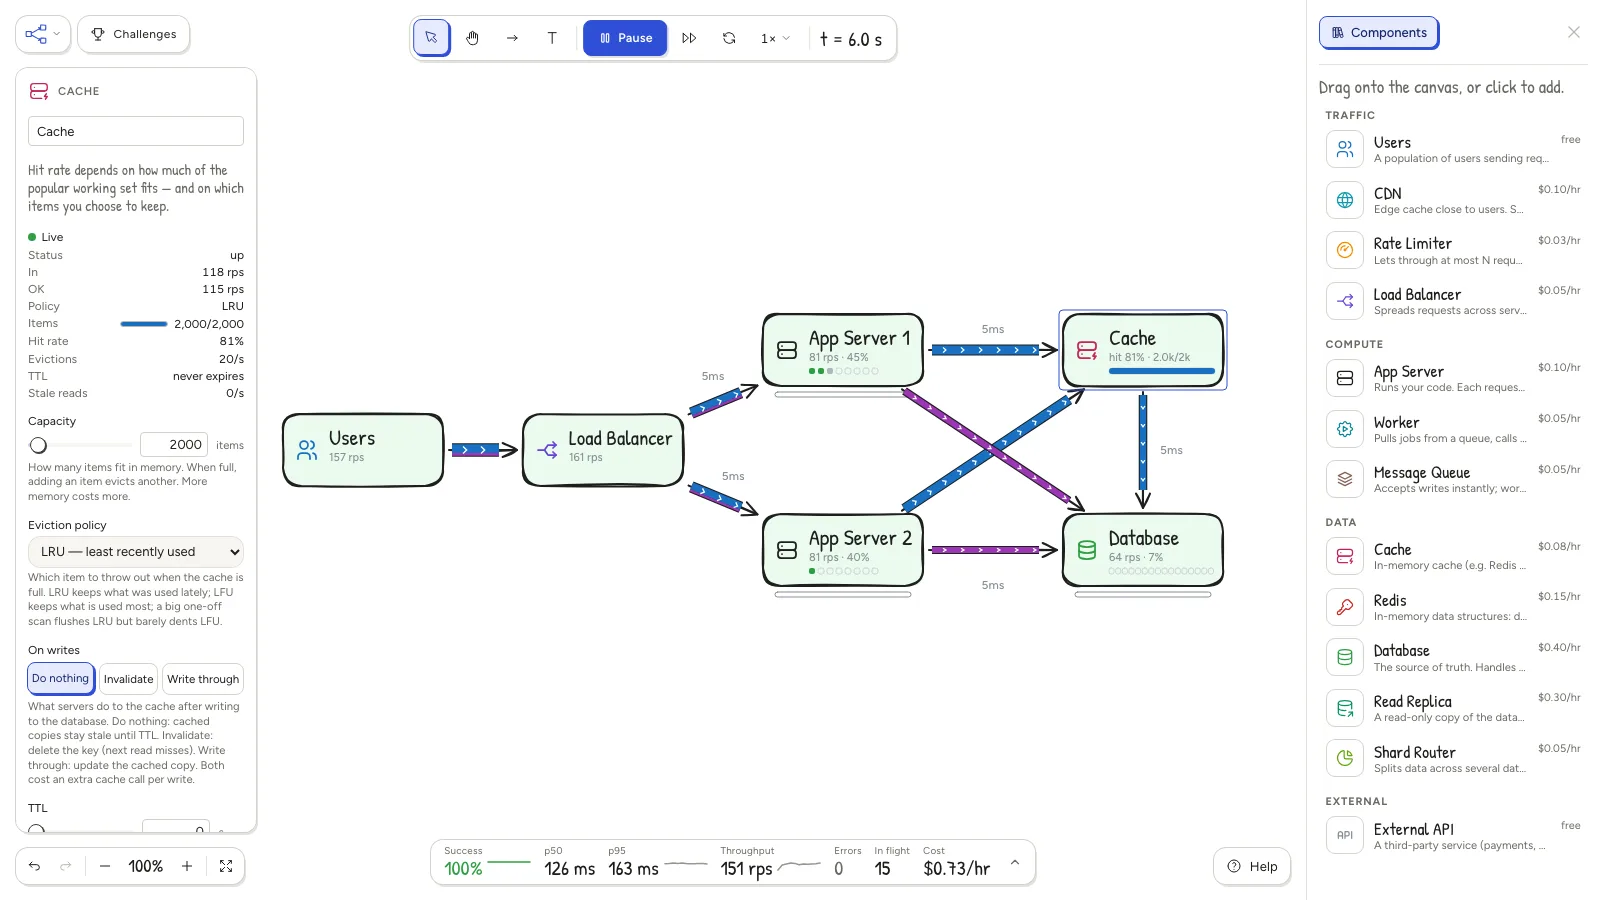Redo the last action
The width and height of the screenshot is (1600, 900).
[x=66, y=866]
